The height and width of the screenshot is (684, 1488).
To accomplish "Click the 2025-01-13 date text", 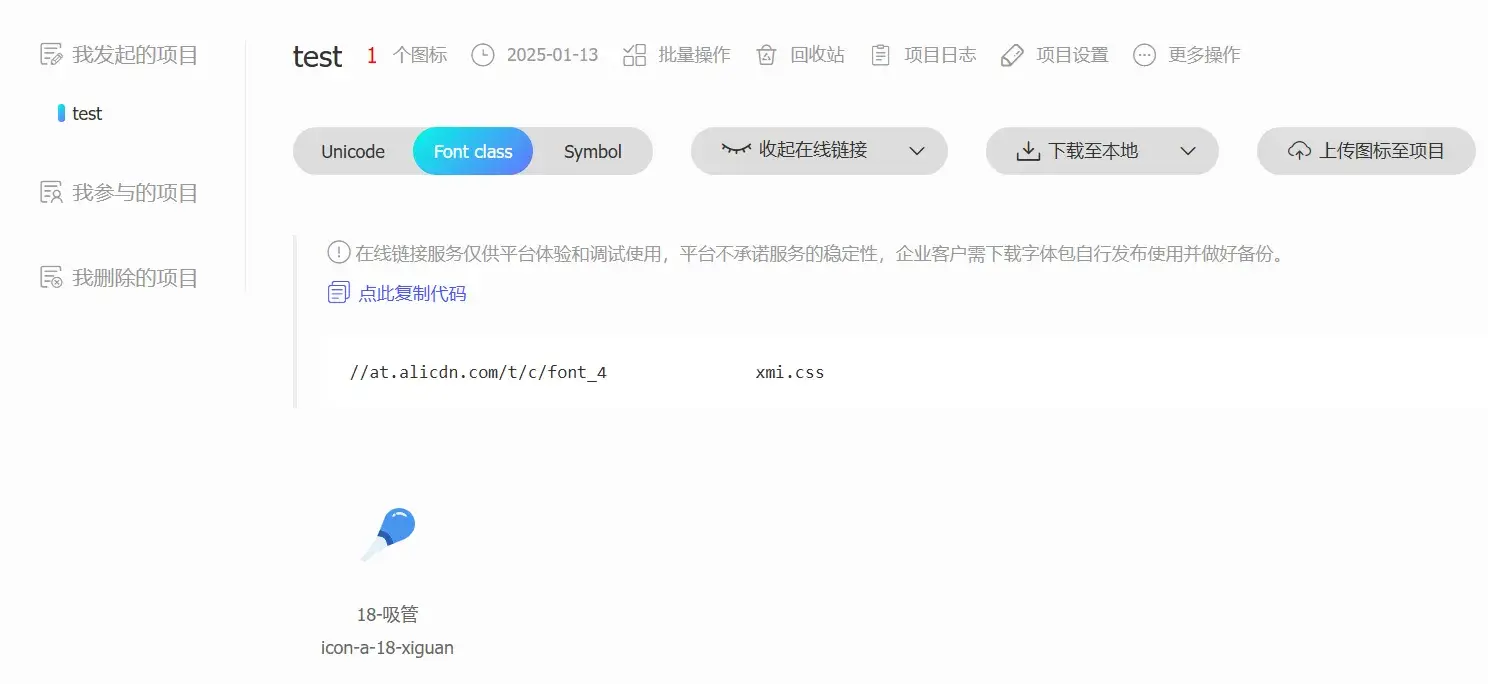I will [552, 55].
